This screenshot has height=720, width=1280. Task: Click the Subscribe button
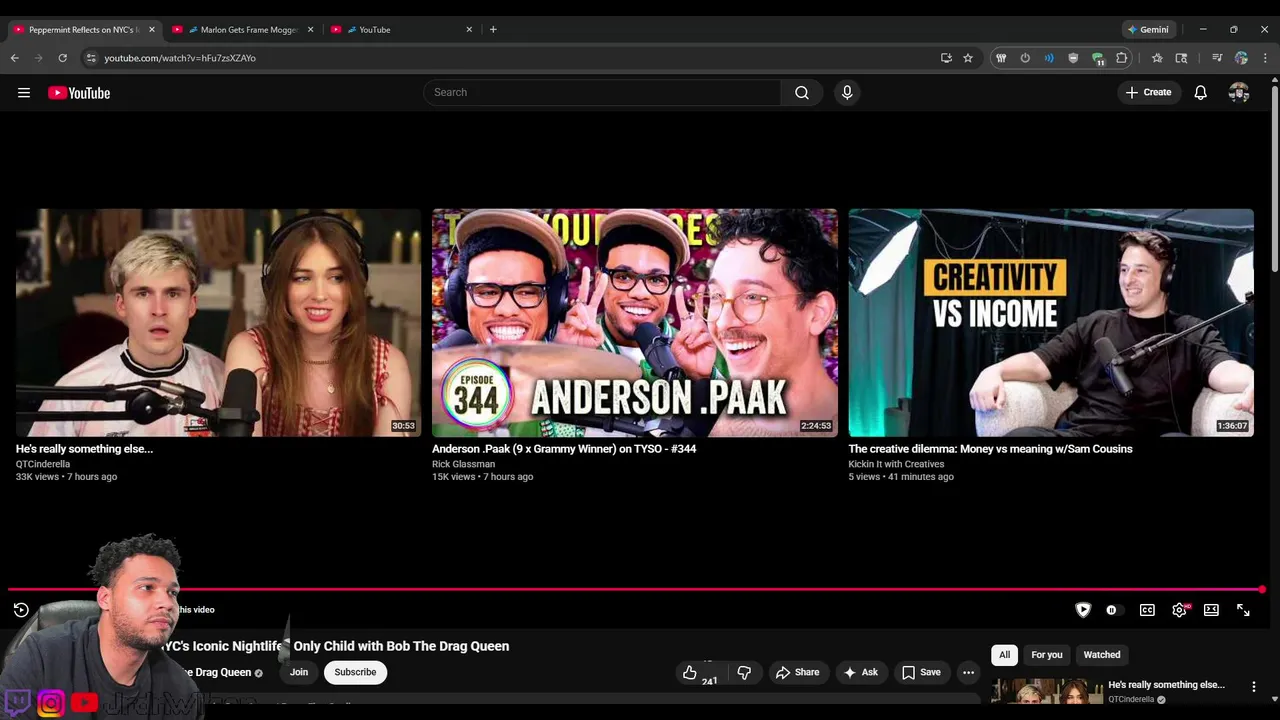click(355, 673)
